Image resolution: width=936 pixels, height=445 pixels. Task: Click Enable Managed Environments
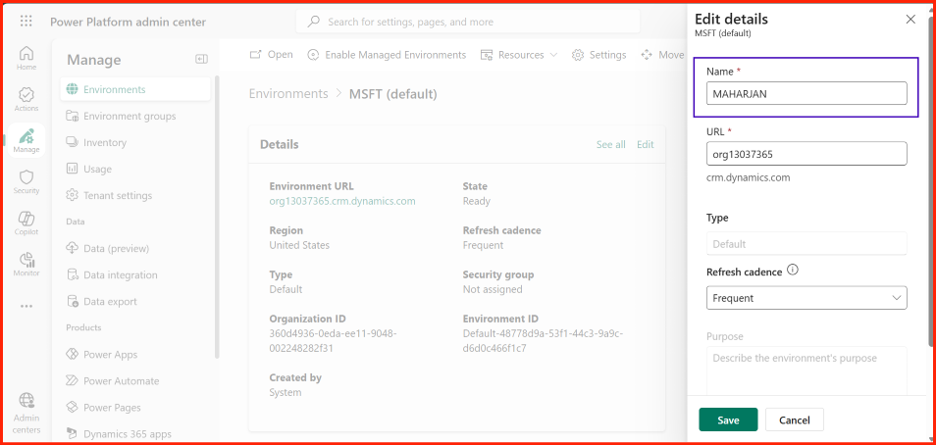click(x=386, y=55)
